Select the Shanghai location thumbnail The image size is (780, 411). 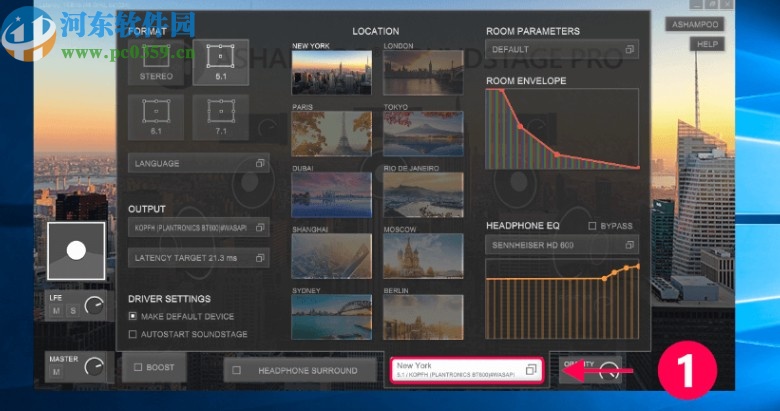tap(332, 256)
